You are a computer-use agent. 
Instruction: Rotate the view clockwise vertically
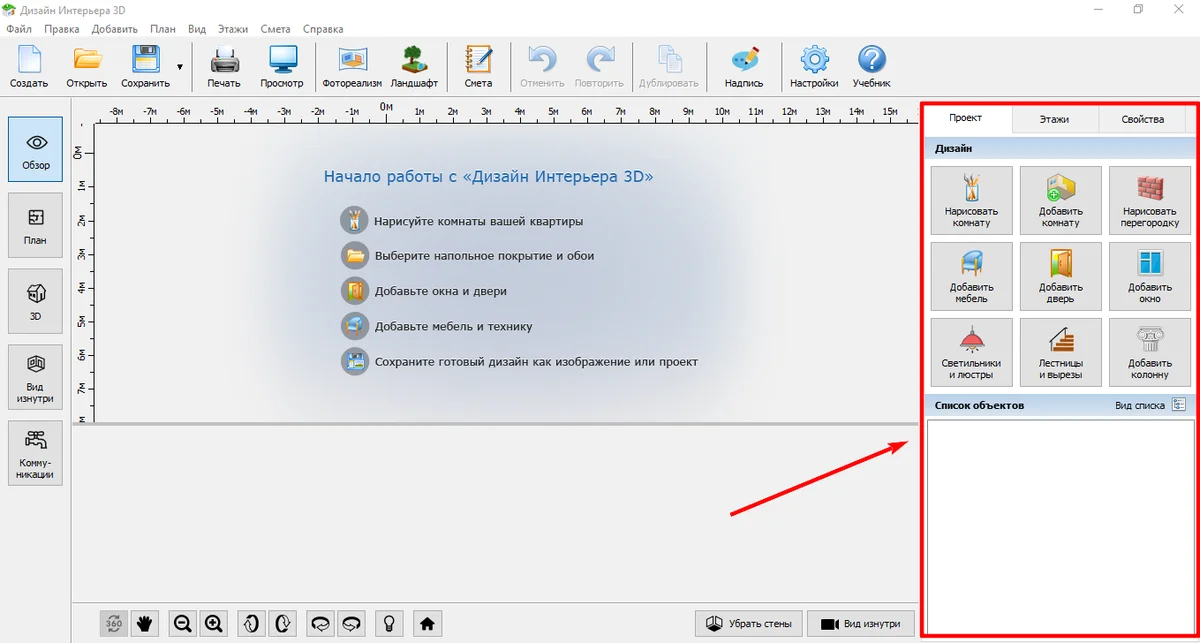[283, 623]
